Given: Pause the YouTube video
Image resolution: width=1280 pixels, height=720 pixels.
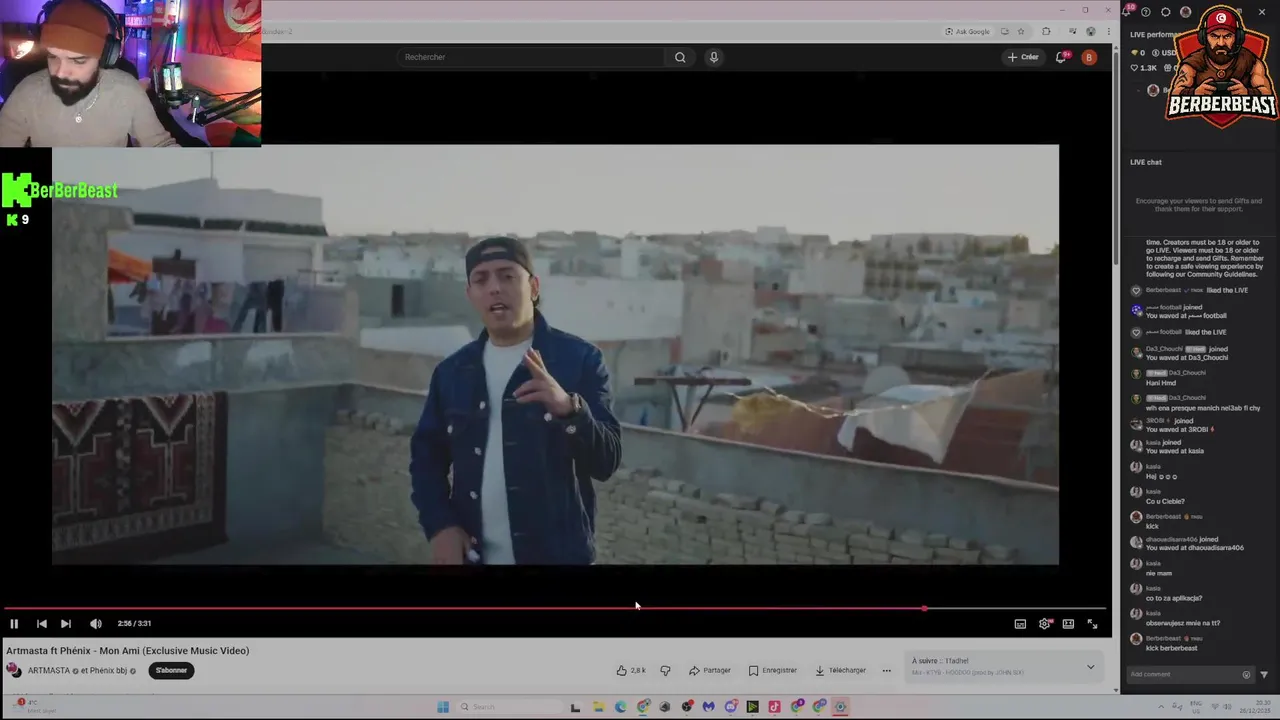Looking at the screenshot, I should coord(14,623).
